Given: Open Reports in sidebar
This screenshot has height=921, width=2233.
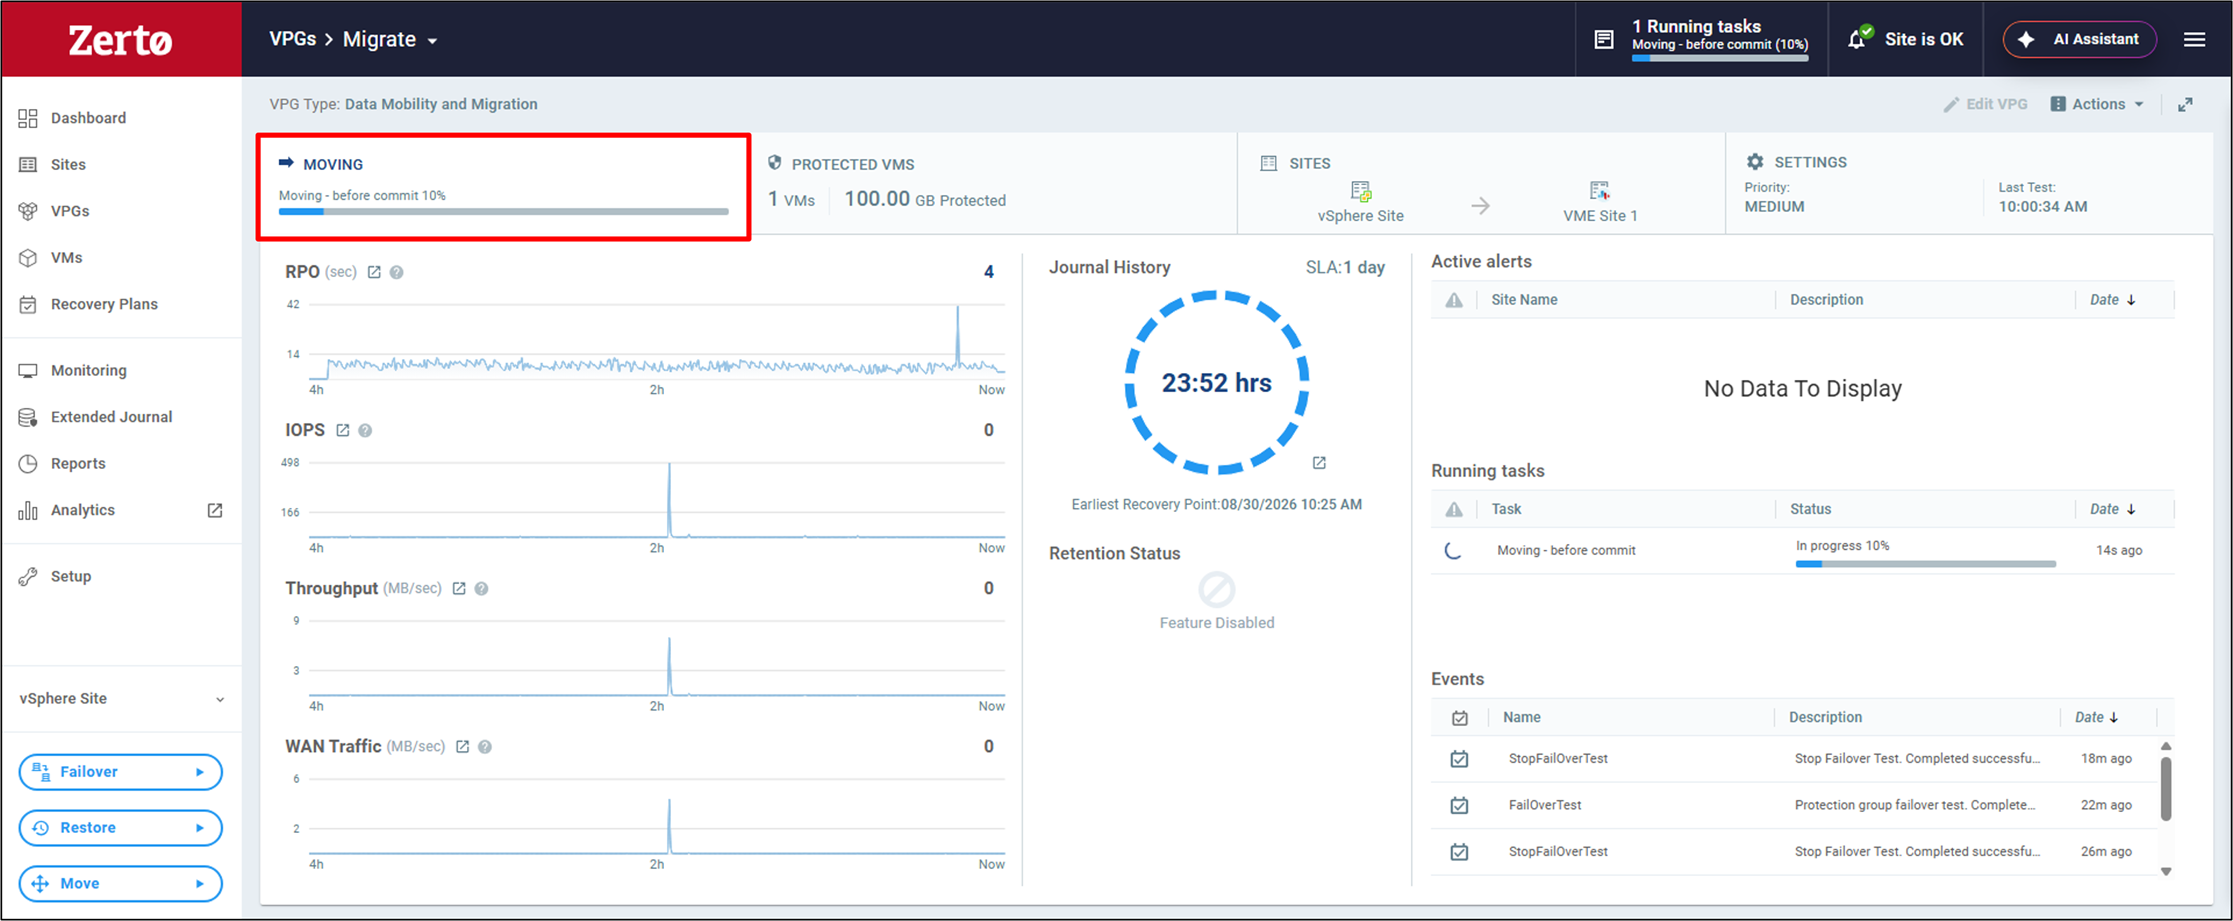Looking at the screenshot, I should click(x=78, y=463).
